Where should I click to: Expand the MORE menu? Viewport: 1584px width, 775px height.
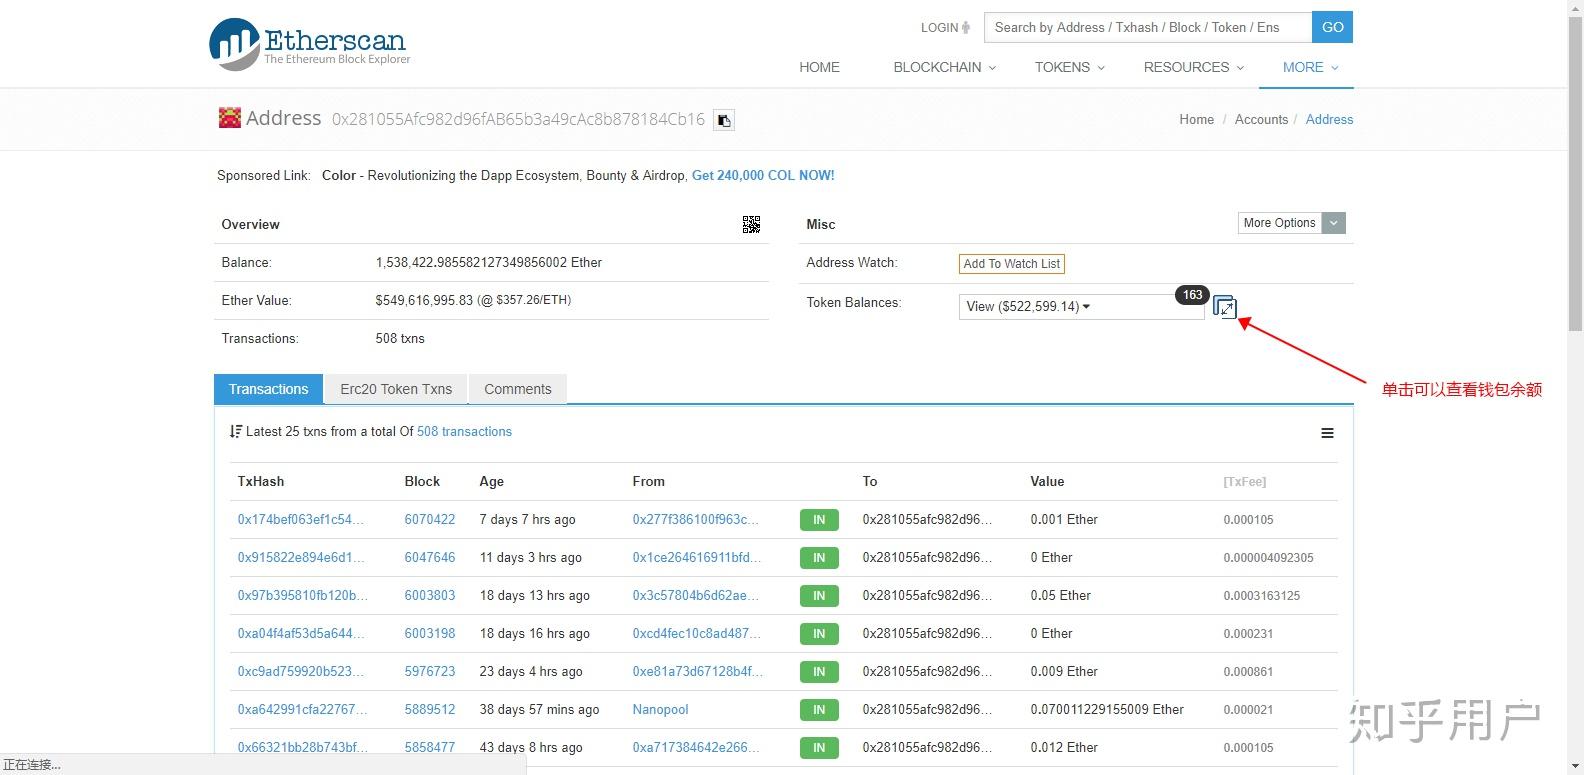[x=1310, y=67]
